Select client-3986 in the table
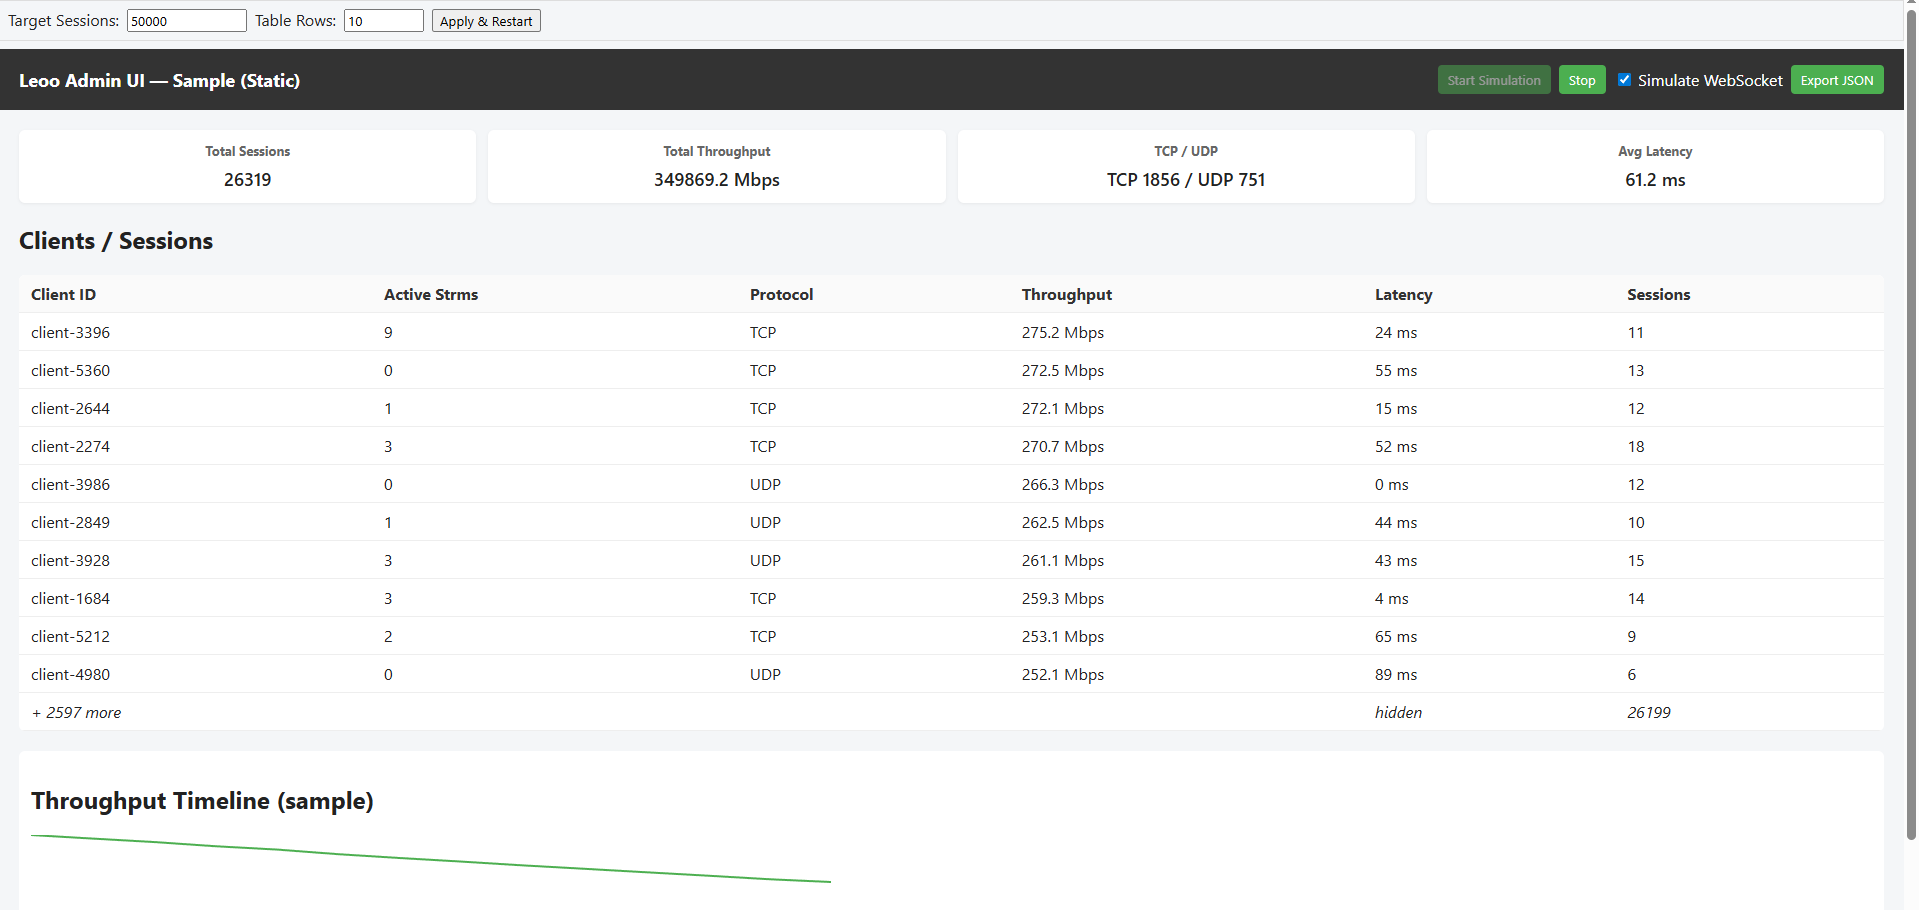This screenshot has height=910, width=1919. click(70, 484)
